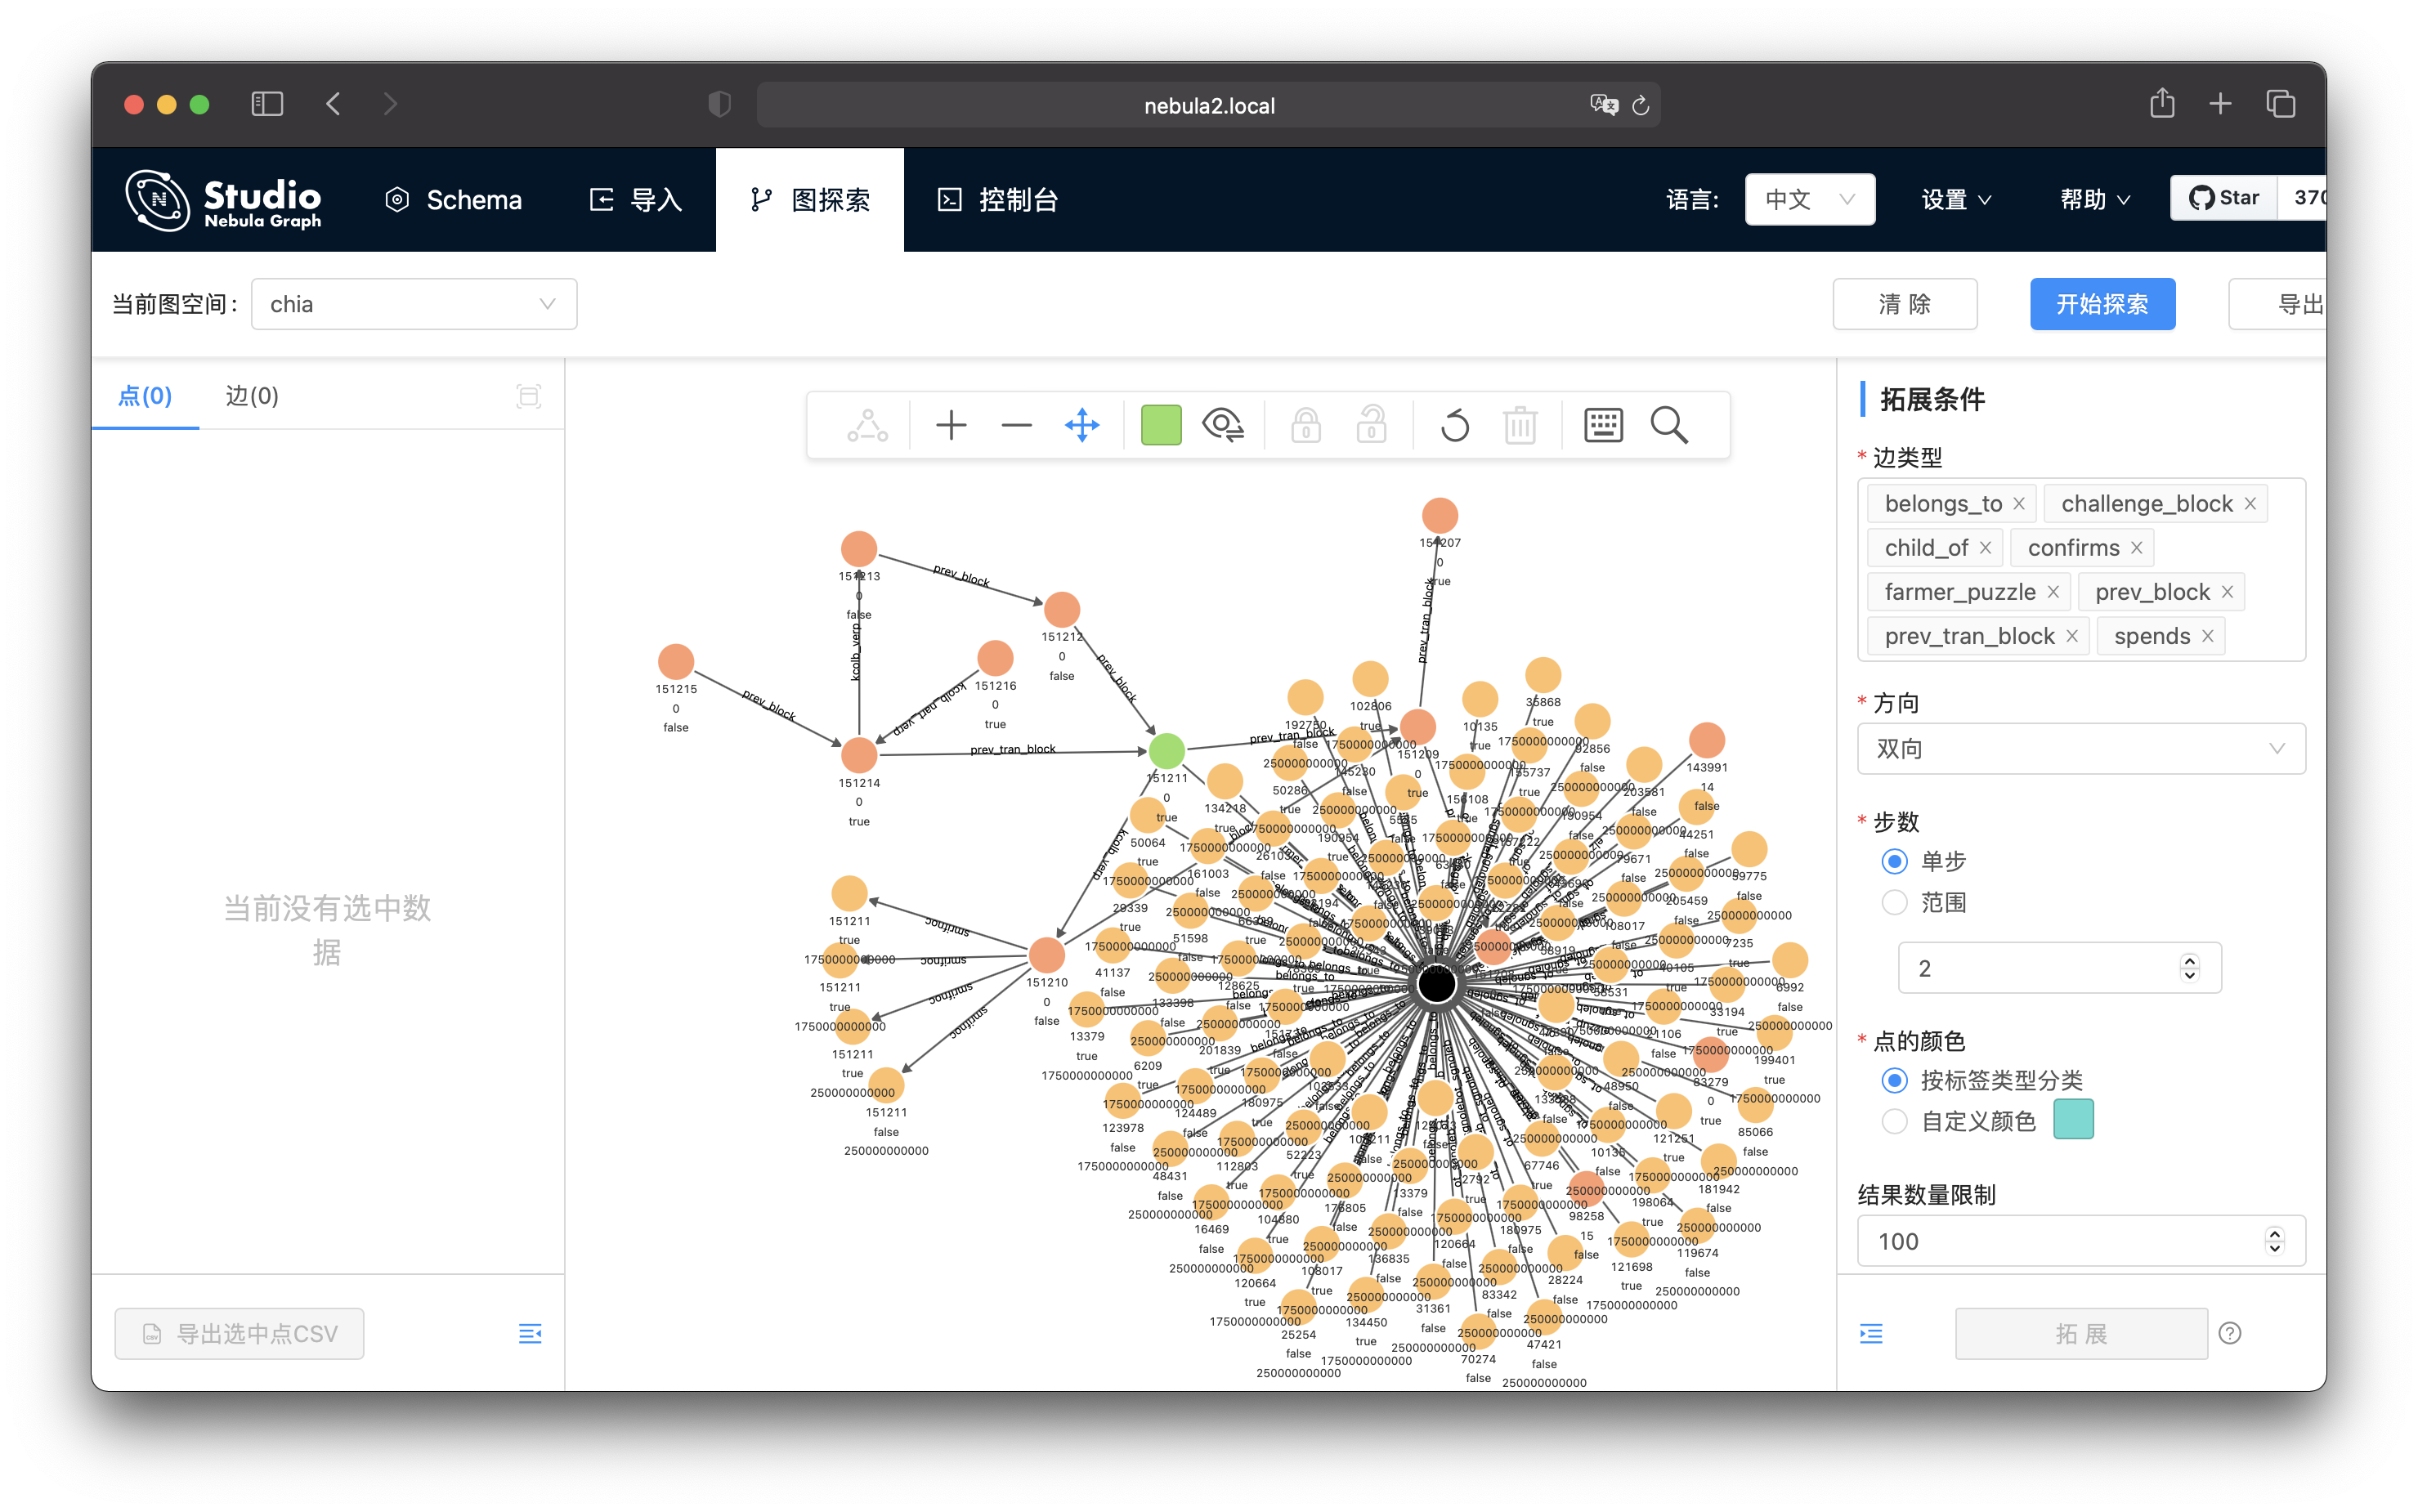Click the Nebula Graph Studio logo
This screenshot has height=1512, width=2418.
223,200
